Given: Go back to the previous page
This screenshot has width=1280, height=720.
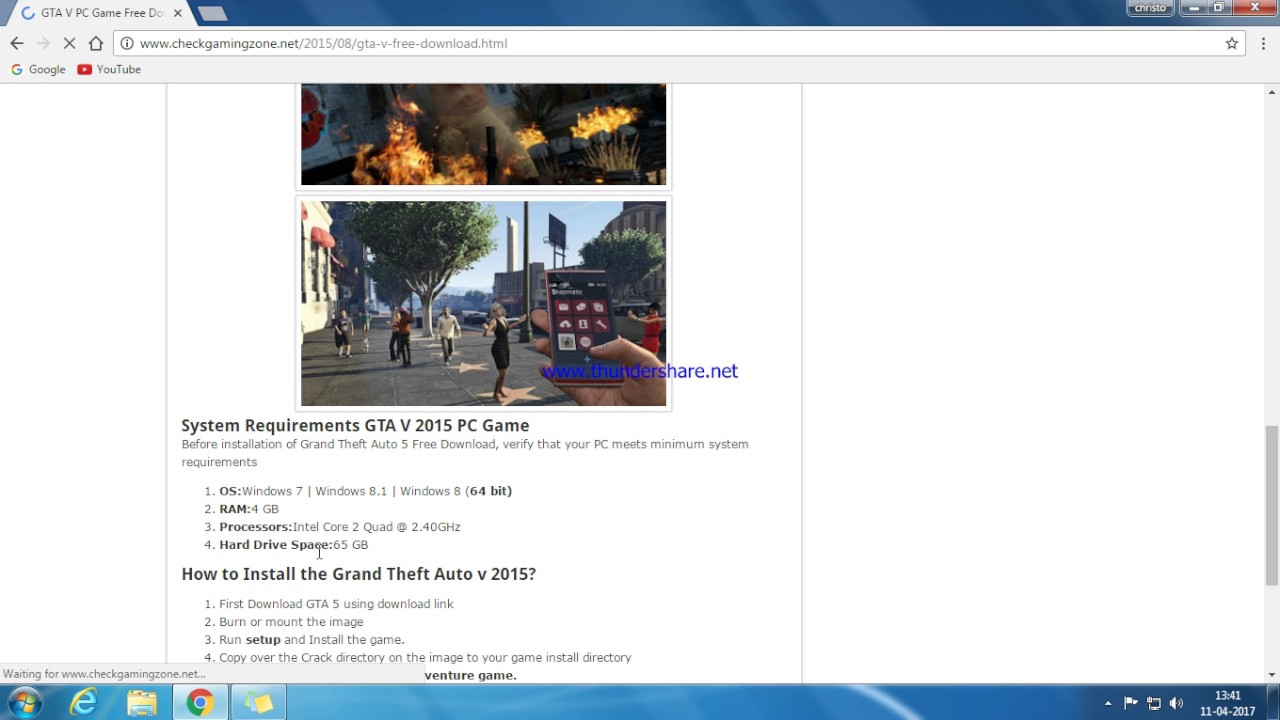Looking at the screenshot, I should click(17, 43).
